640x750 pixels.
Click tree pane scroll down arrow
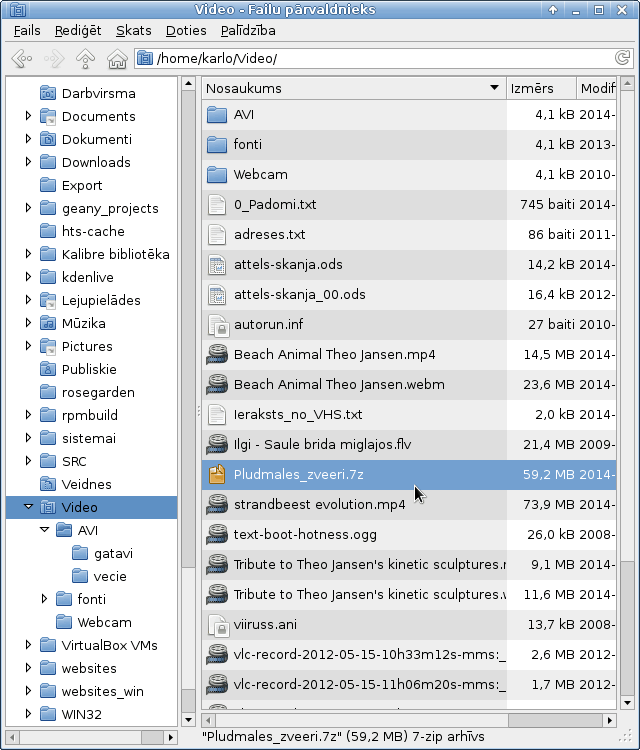pyautogui.click(x=188, y=719)
